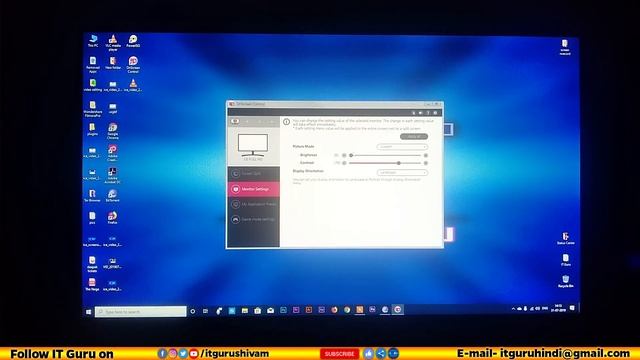Click the Game mode controller icon
This screenshot has height=360, width=640.
[236, 219]
